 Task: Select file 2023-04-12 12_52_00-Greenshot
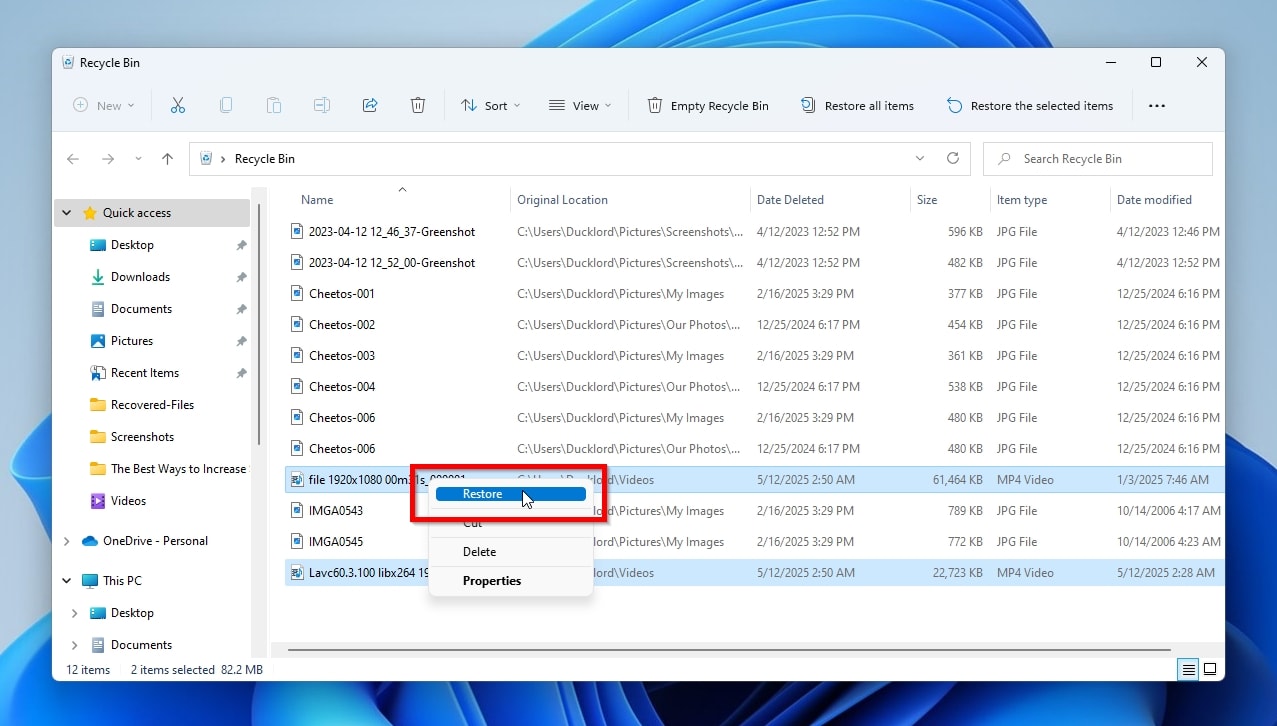pos(392,262)
